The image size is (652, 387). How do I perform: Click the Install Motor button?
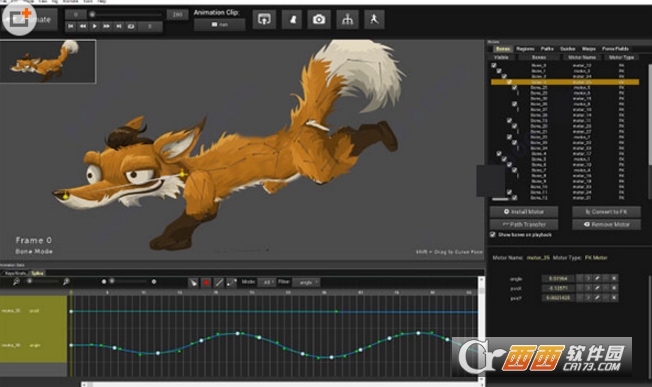[524, 212]
